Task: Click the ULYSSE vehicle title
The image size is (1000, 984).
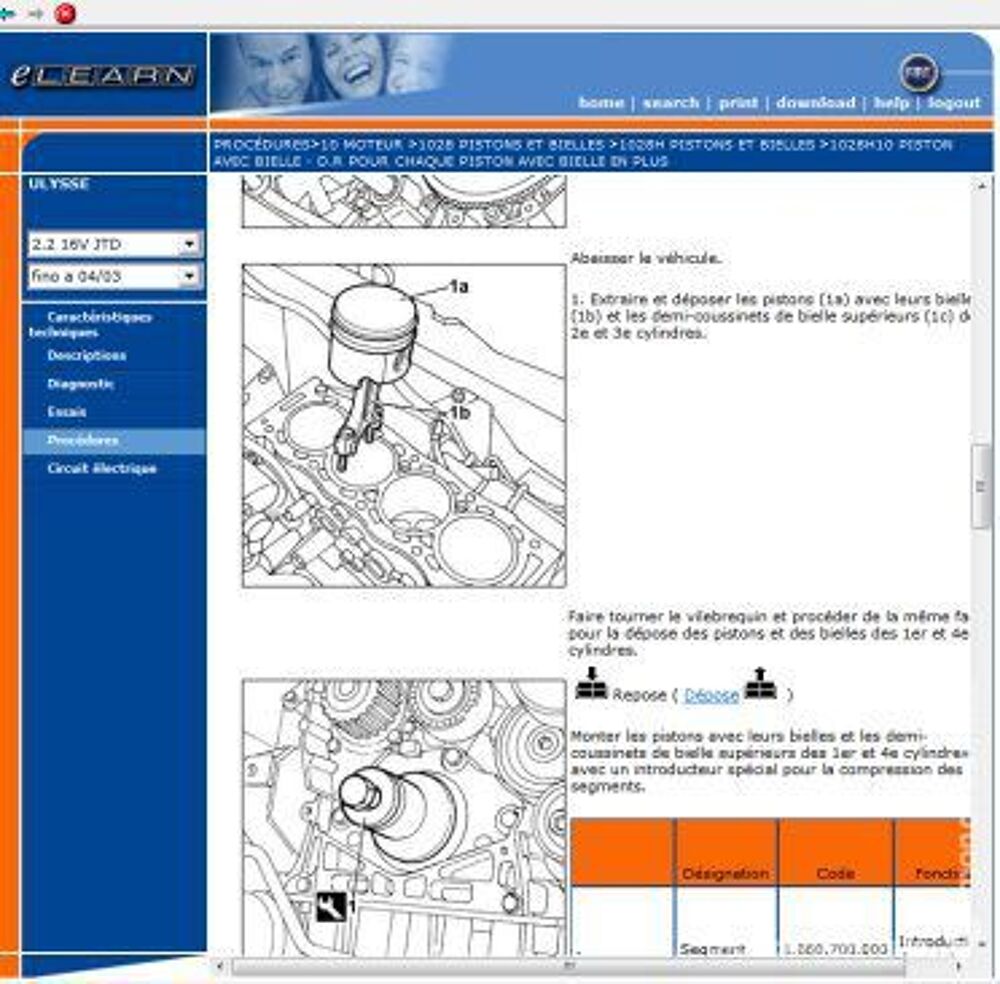Action: click(x=58, y=184)
